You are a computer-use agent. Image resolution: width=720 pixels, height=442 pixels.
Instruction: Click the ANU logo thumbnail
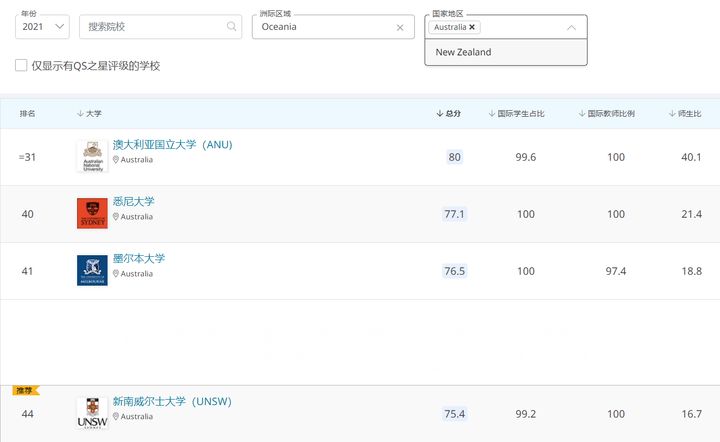tap(92, 157)
